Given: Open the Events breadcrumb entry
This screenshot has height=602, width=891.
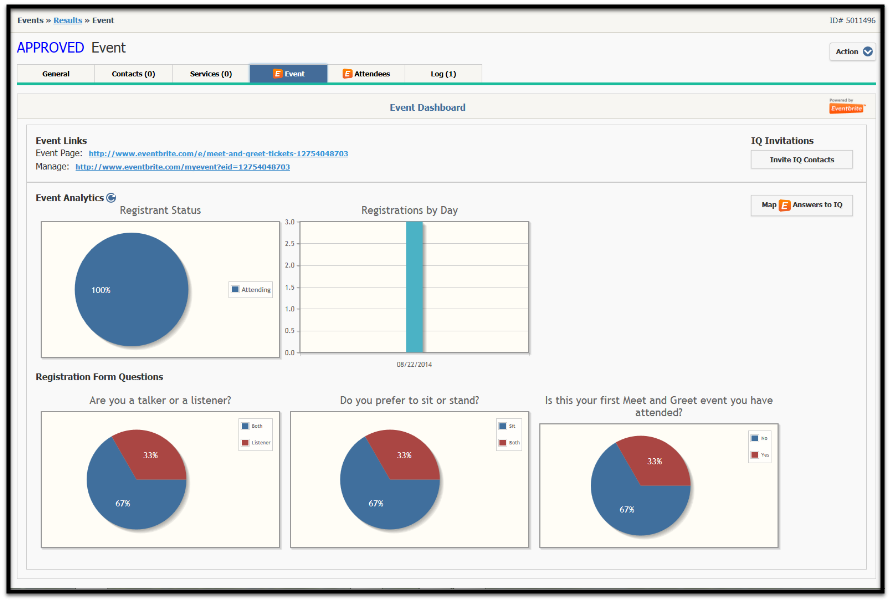Looking at the screenshot, I should (x=30, y=19).
